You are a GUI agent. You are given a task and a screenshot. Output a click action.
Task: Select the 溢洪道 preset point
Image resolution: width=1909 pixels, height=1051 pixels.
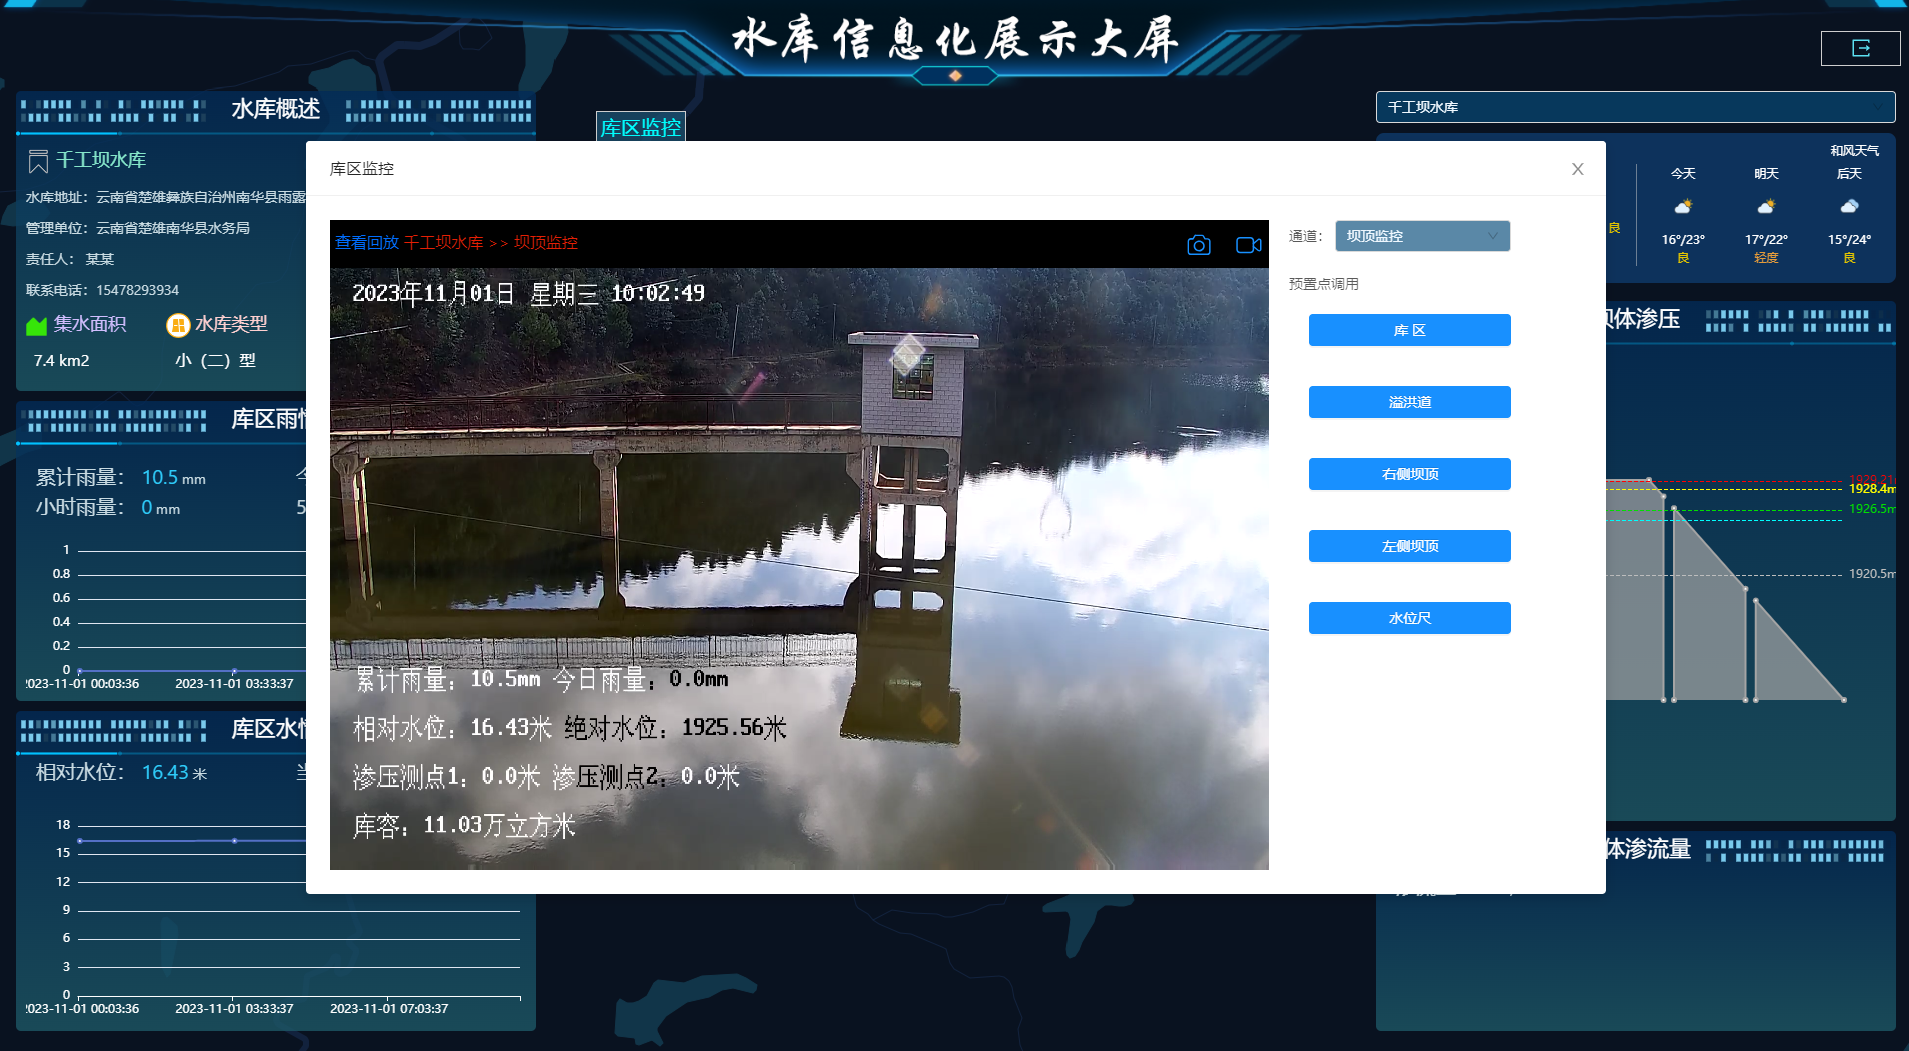(1409, 402)
